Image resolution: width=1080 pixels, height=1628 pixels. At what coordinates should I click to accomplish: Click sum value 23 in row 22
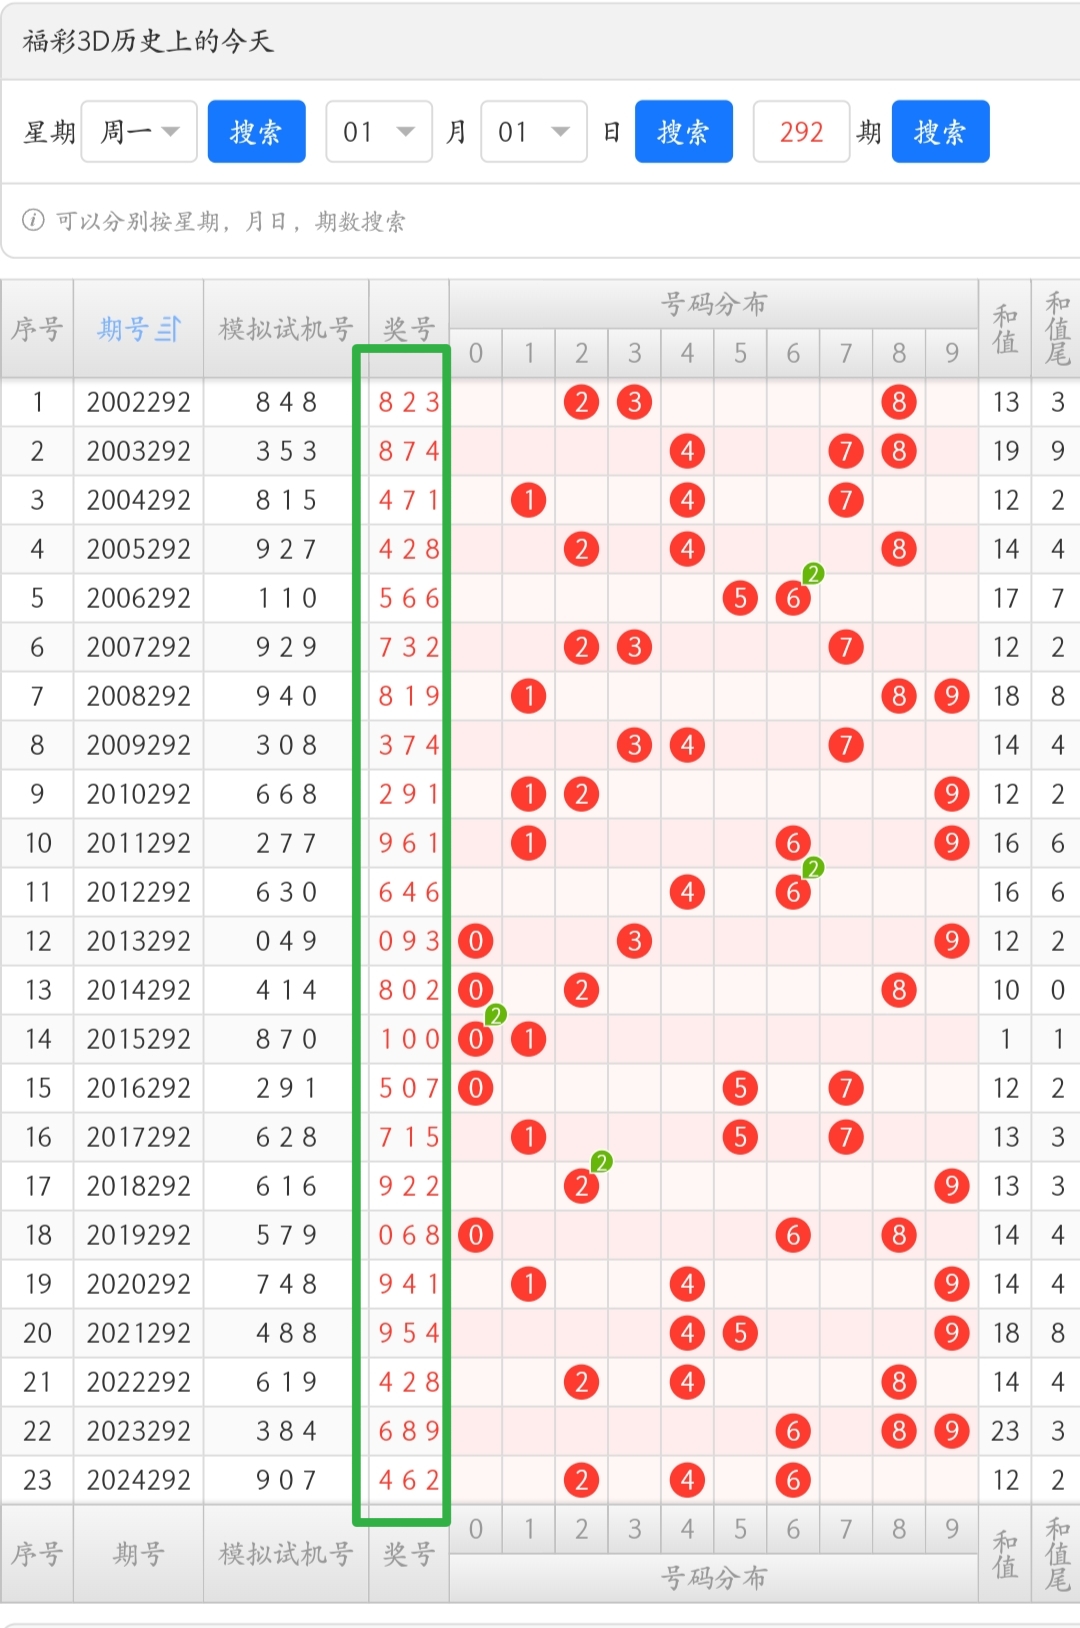pos(1005,1431)
